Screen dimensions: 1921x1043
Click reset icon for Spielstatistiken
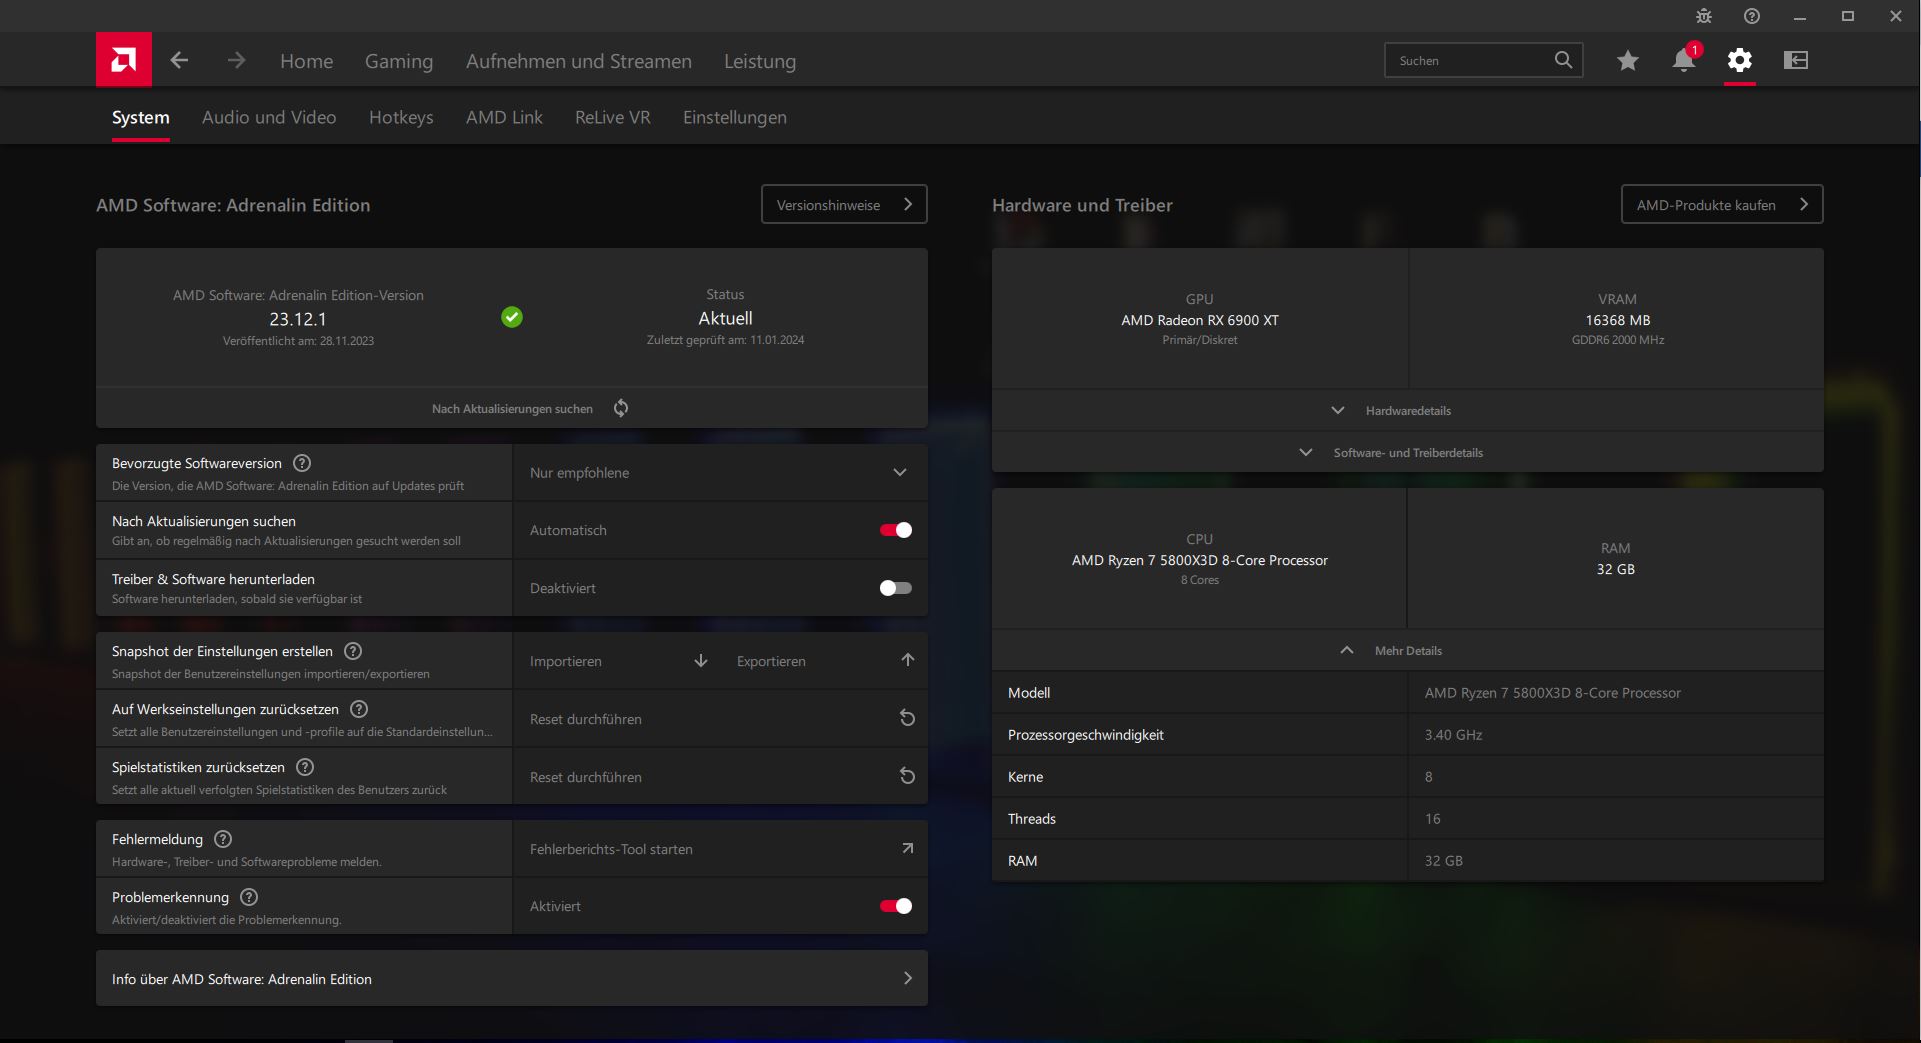click(908, 776)
